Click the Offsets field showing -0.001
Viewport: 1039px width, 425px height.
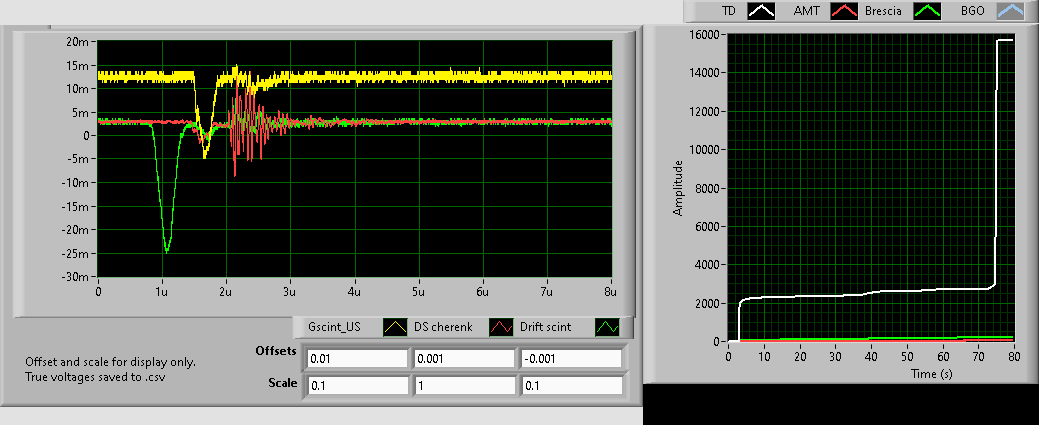(570, 359)
